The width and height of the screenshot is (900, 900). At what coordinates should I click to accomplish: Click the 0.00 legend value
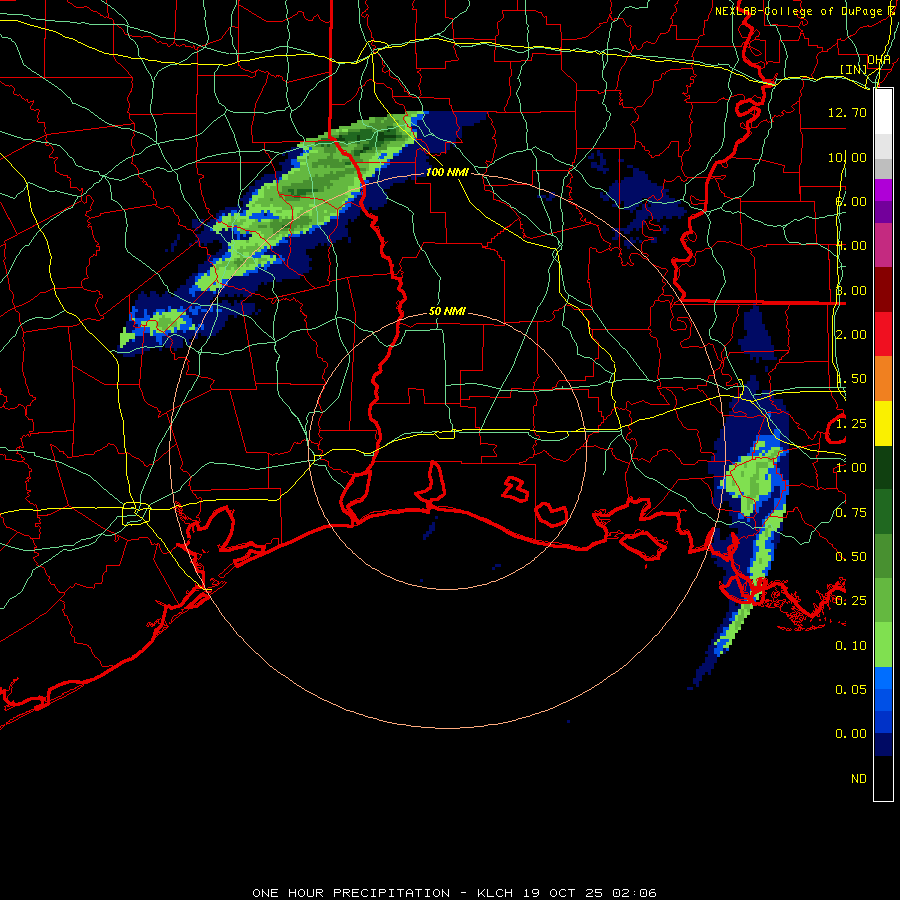851,734
